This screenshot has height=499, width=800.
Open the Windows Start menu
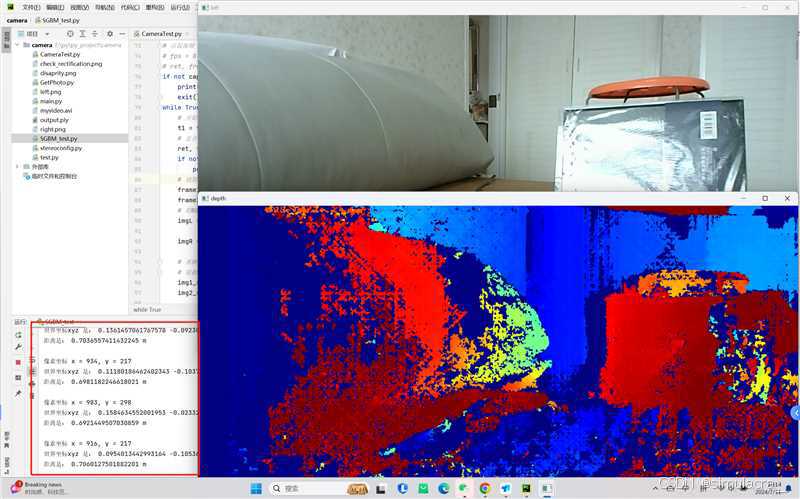(x=256, y=489)
